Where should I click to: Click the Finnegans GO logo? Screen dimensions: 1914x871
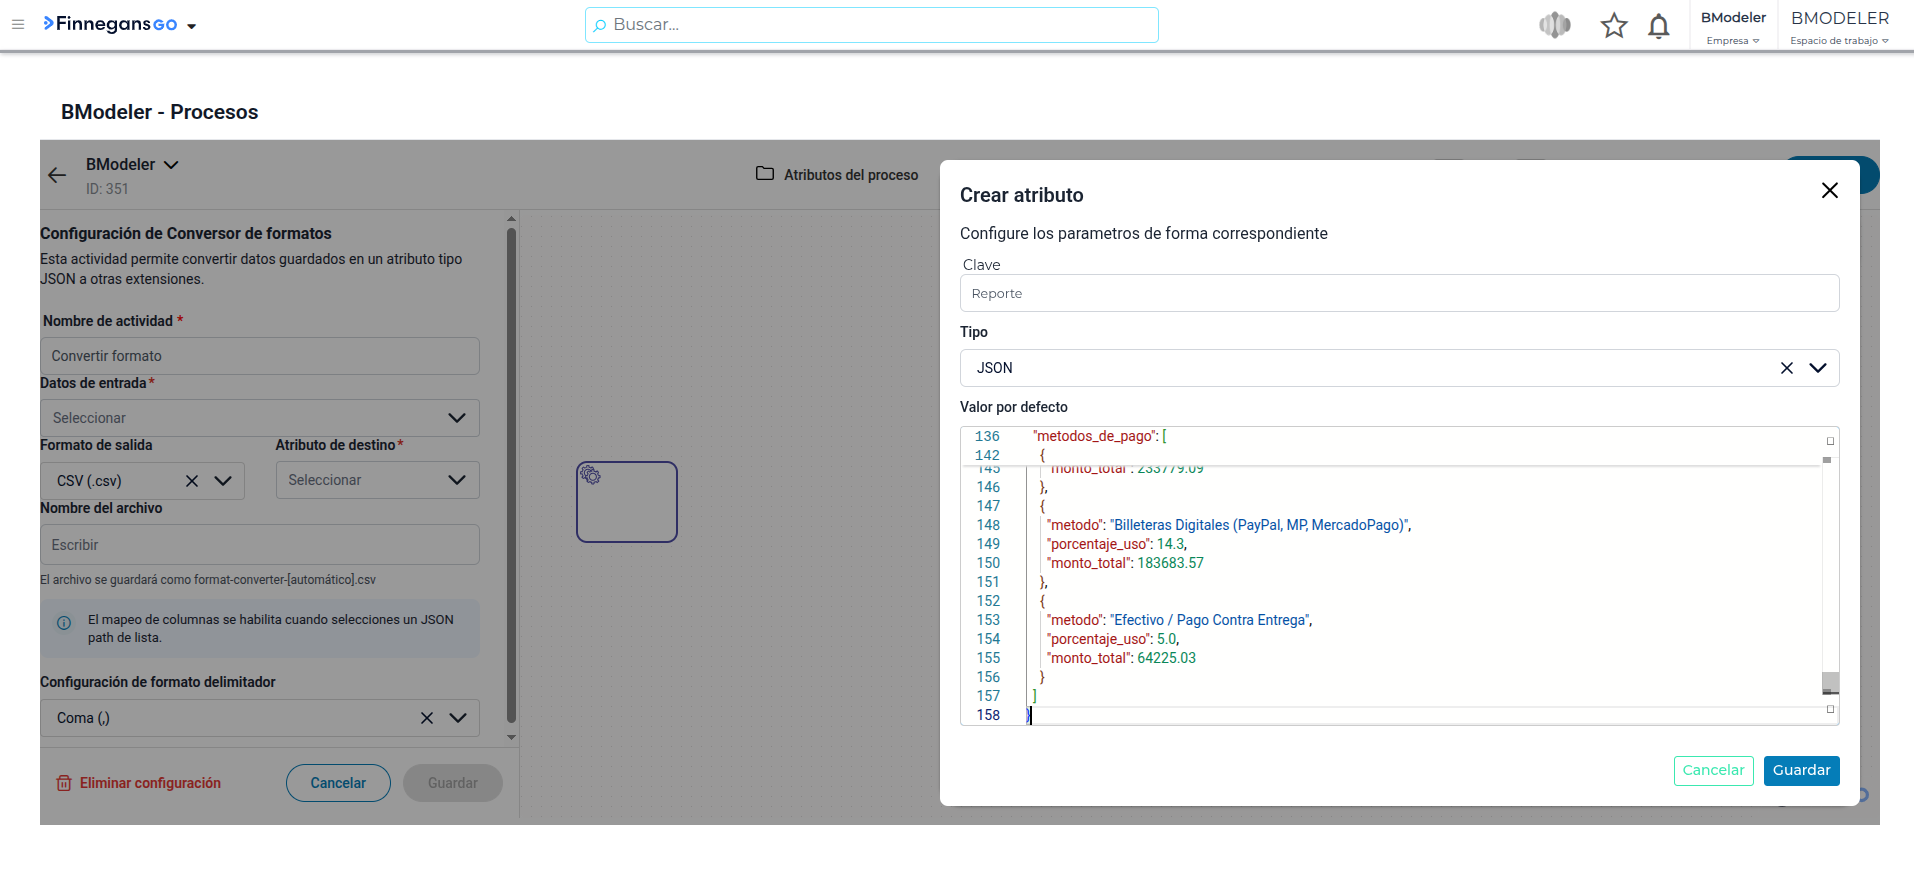coord(110,24)
